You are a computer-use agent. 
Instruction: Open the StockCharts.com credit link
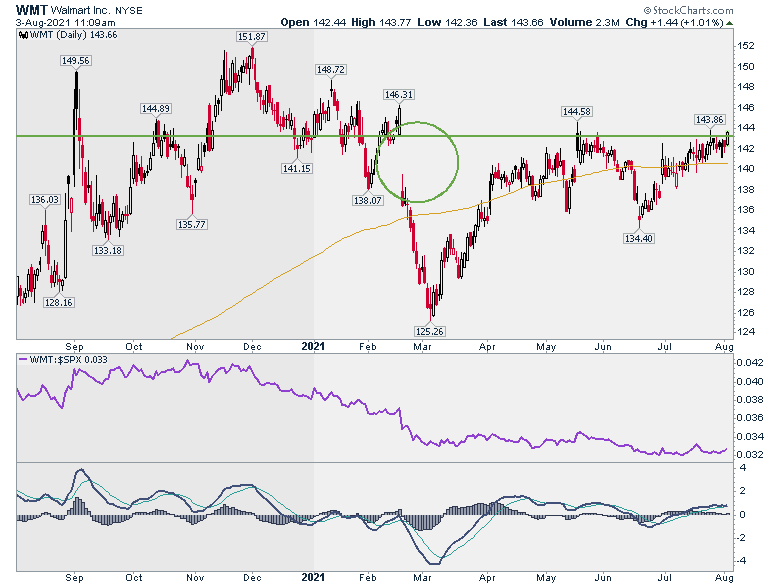click(688, 10)
